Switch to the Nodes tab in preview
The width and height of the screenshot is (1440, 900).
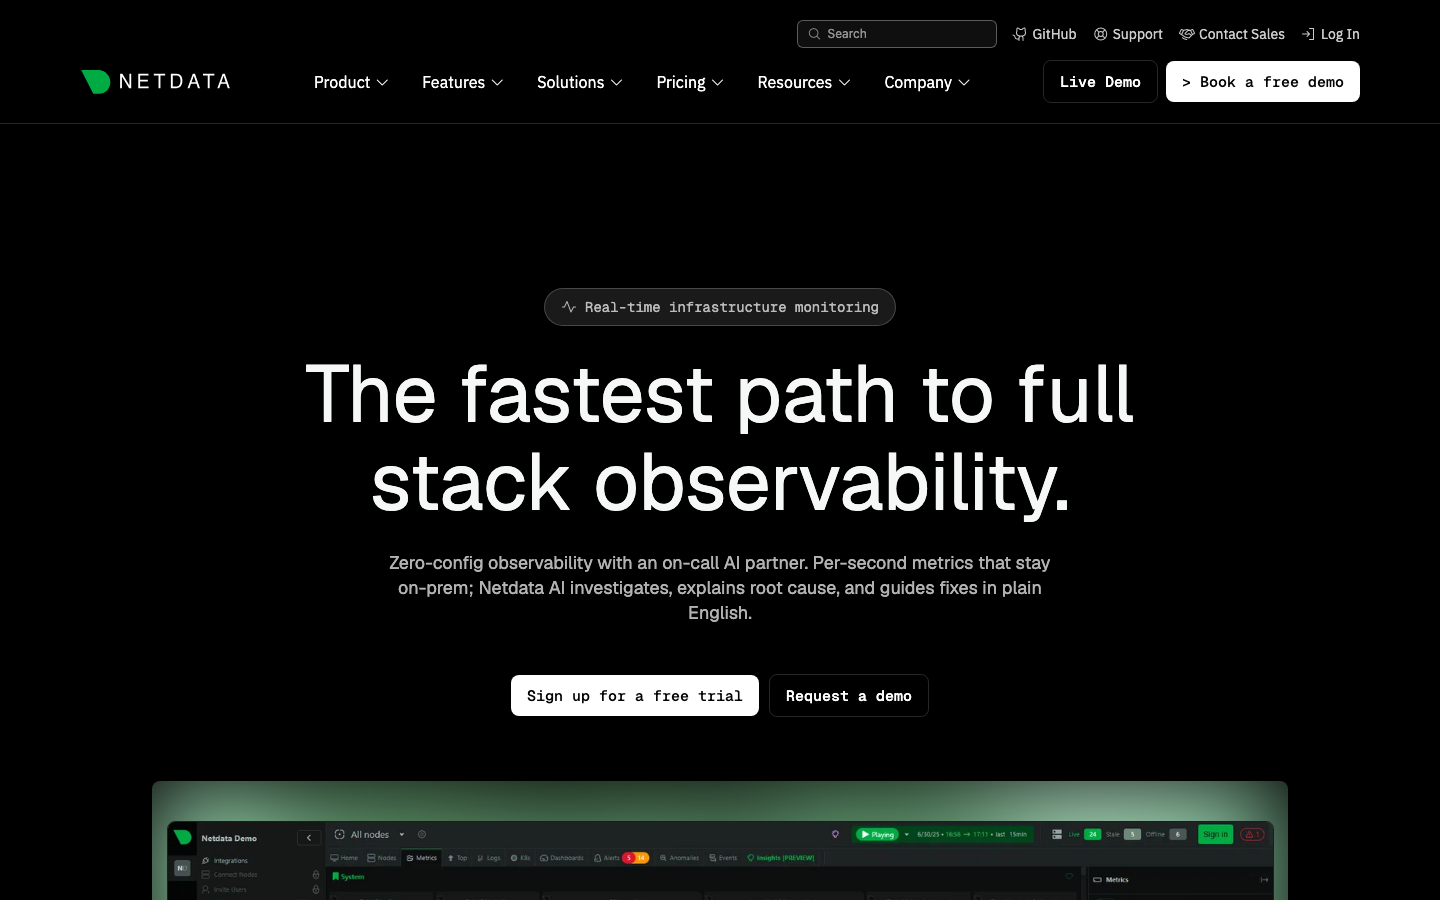pos(382,858)
